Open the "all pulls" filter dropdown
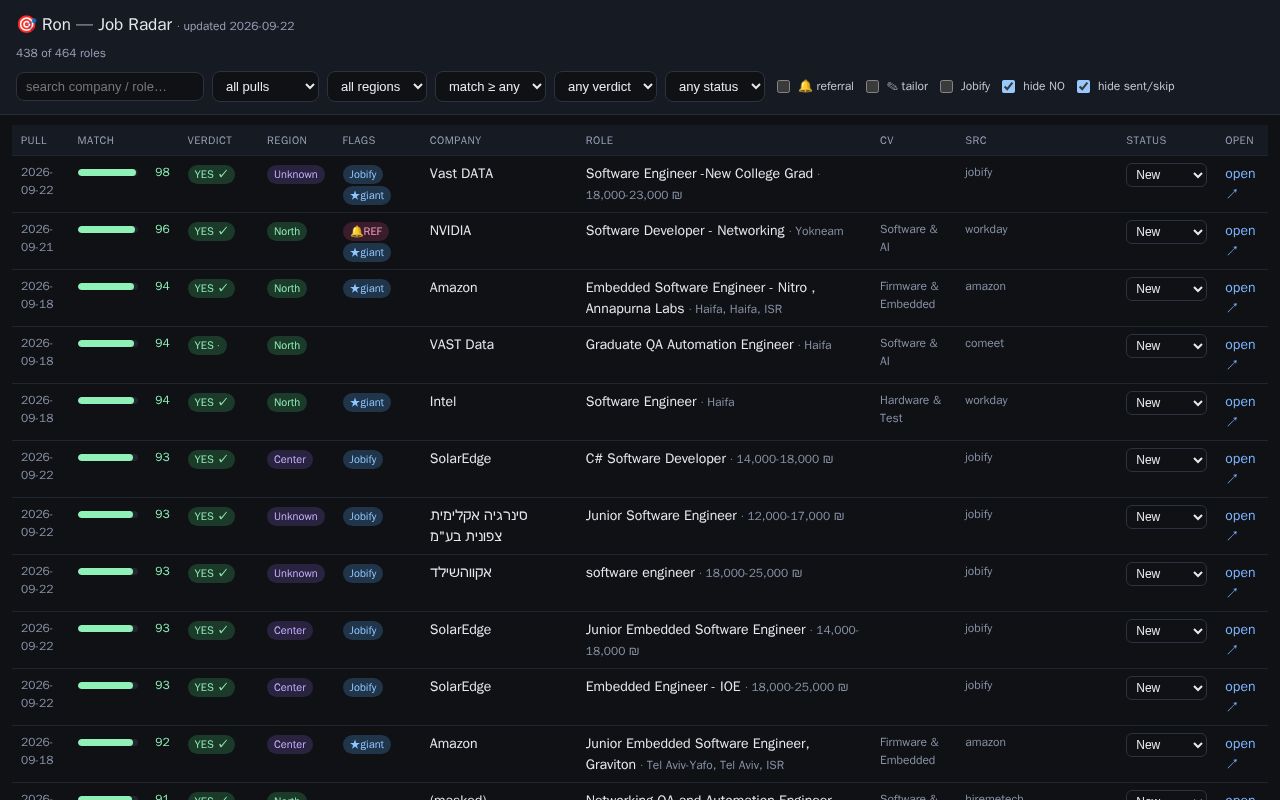 coord(265,87)
